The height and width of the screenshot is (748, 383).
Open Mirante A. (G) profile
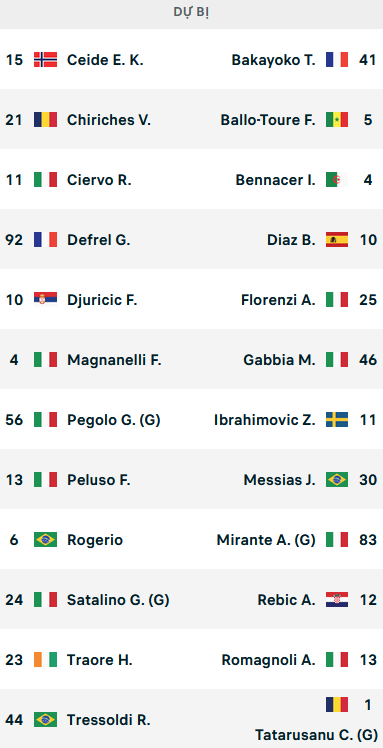(266, 540)
